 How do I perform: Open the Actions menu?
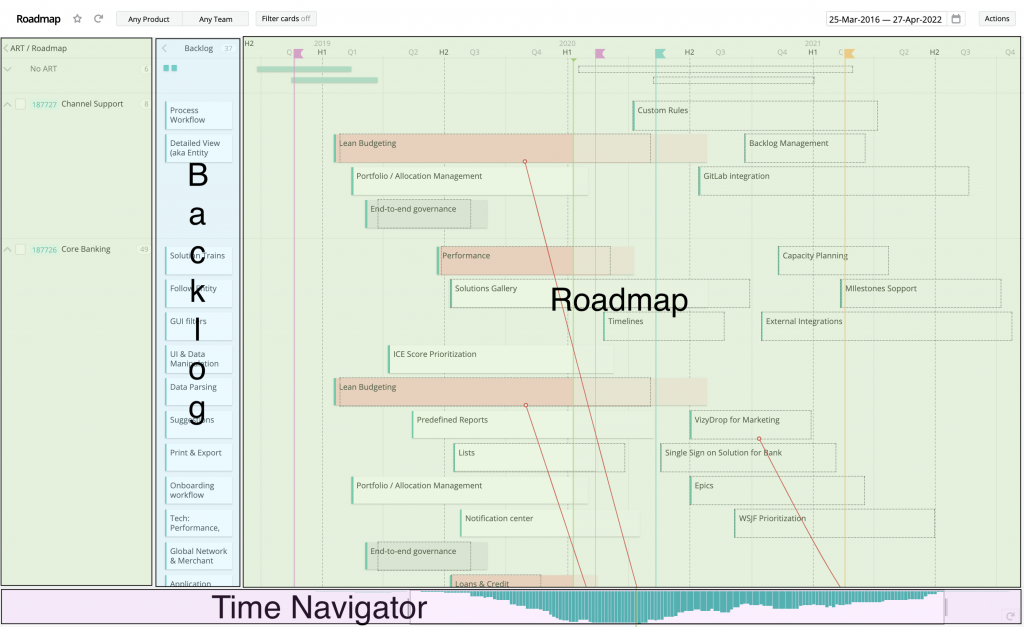[997, 19]
